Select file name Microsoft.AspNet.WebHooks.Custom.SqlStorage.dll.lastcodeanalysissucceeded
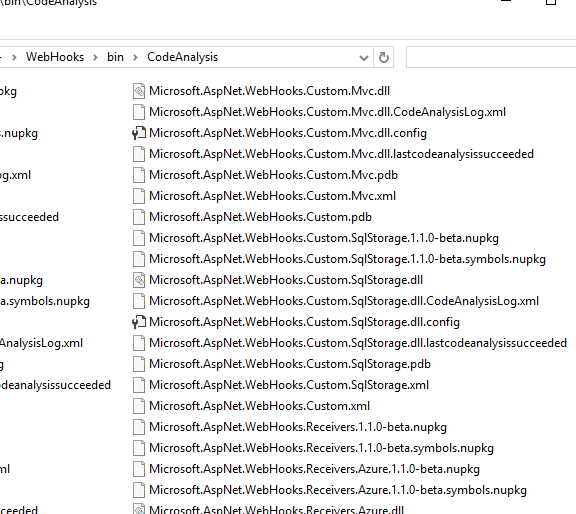576x514 pixels. 358,343
